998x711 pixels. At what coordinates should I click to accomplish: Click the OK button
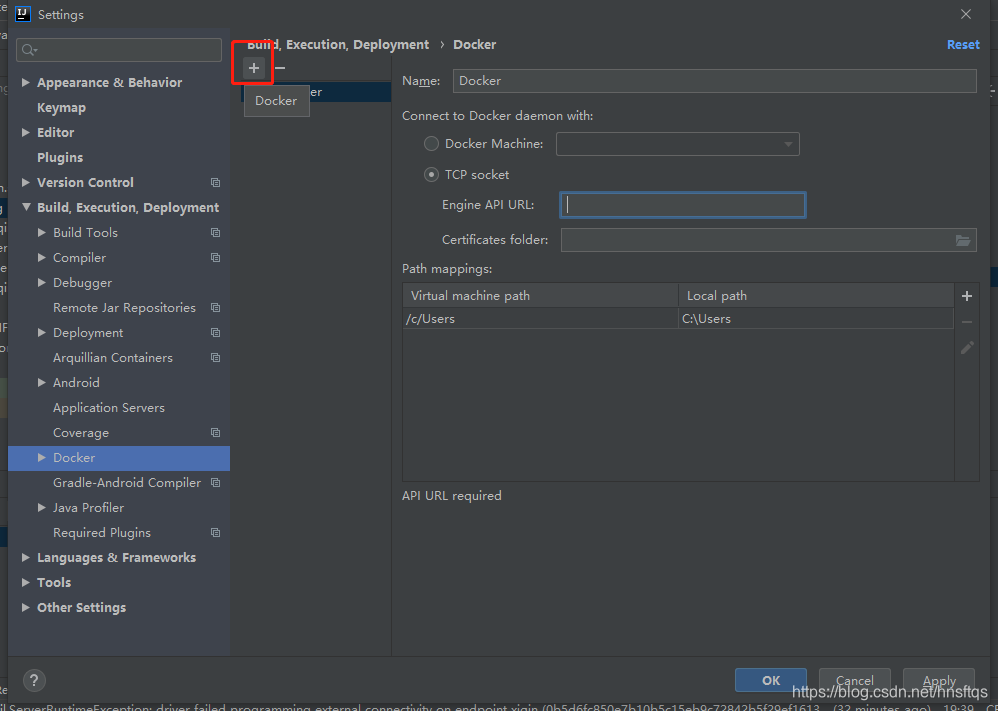(771, 680)
